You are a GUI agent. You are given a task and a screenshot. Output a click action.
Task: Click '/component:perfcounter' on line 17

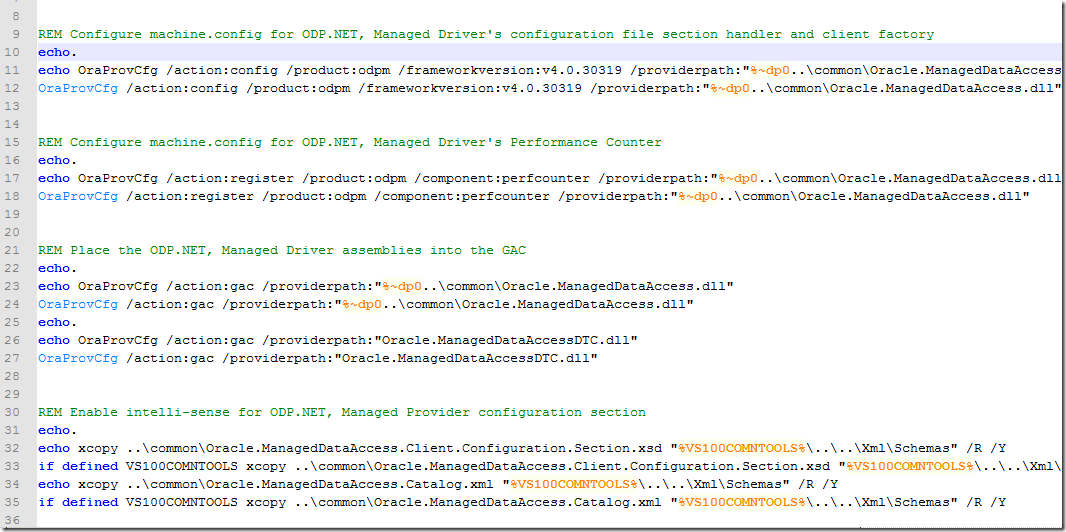[x=502, y=179]
